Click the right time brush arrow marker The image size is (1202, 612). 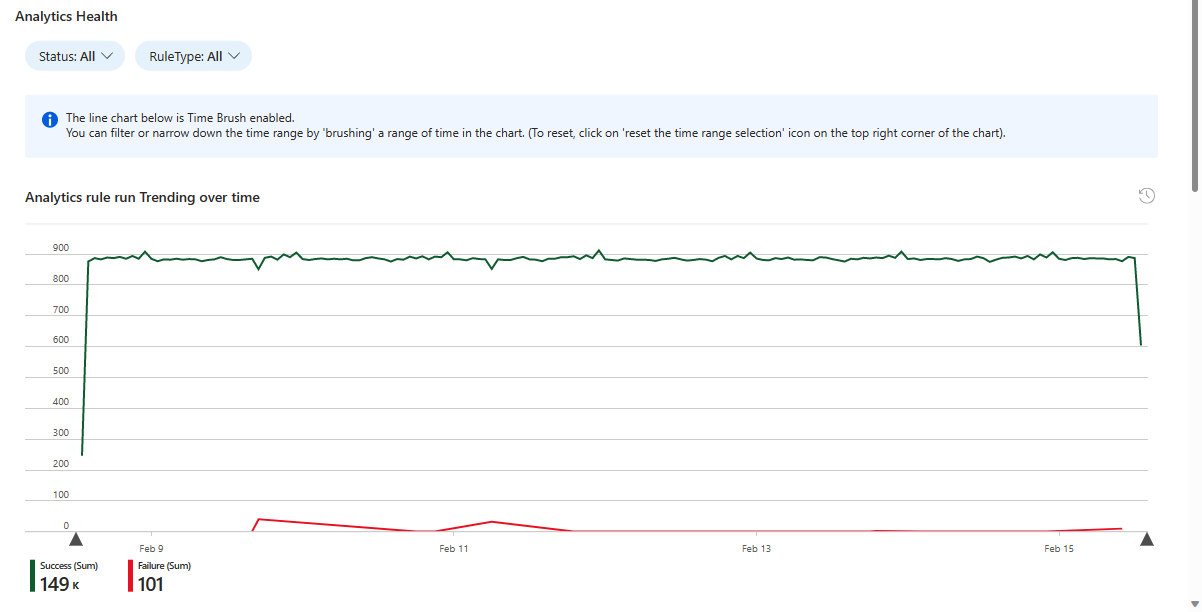(x=1147, y=539)
